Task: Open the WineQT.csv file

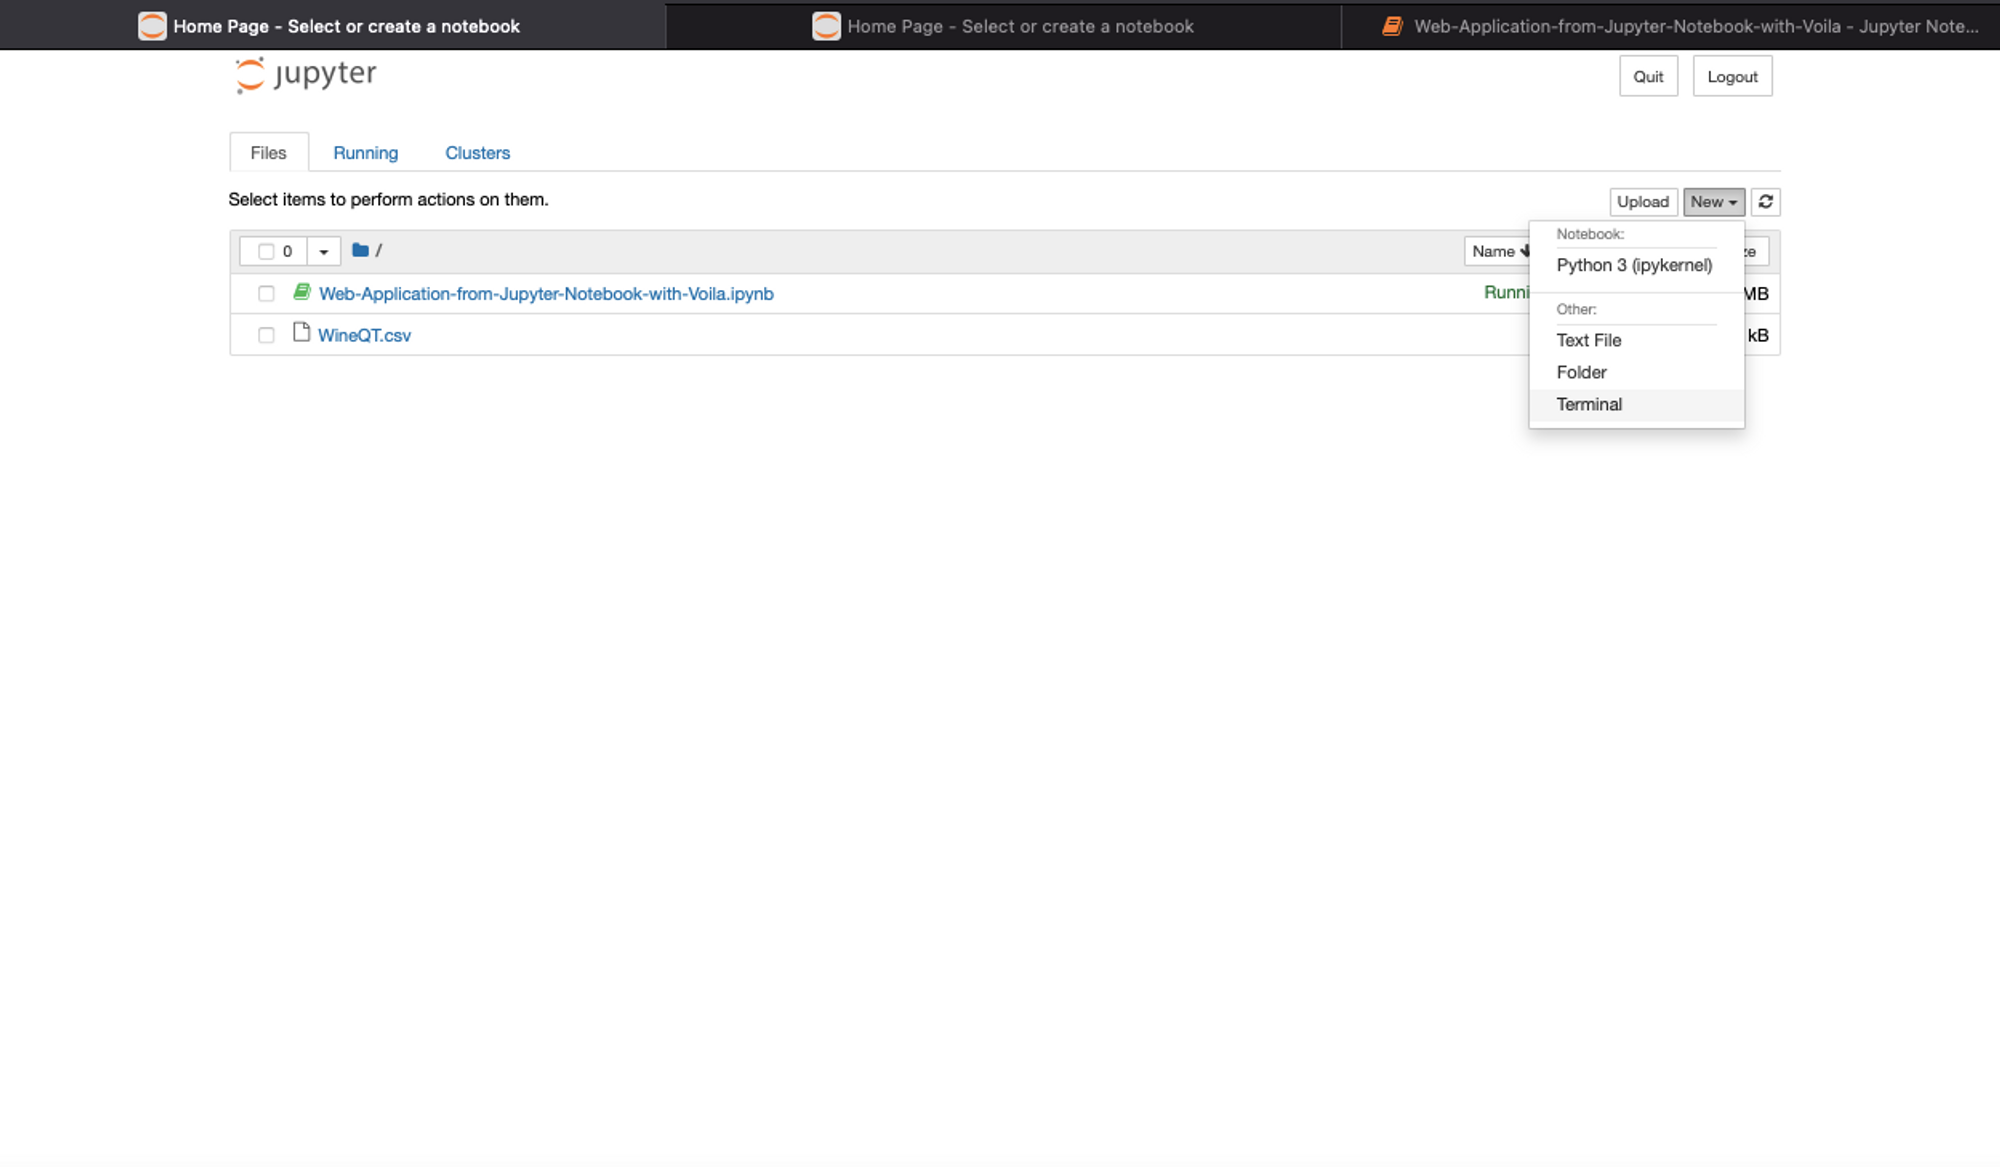Action: 364,336
